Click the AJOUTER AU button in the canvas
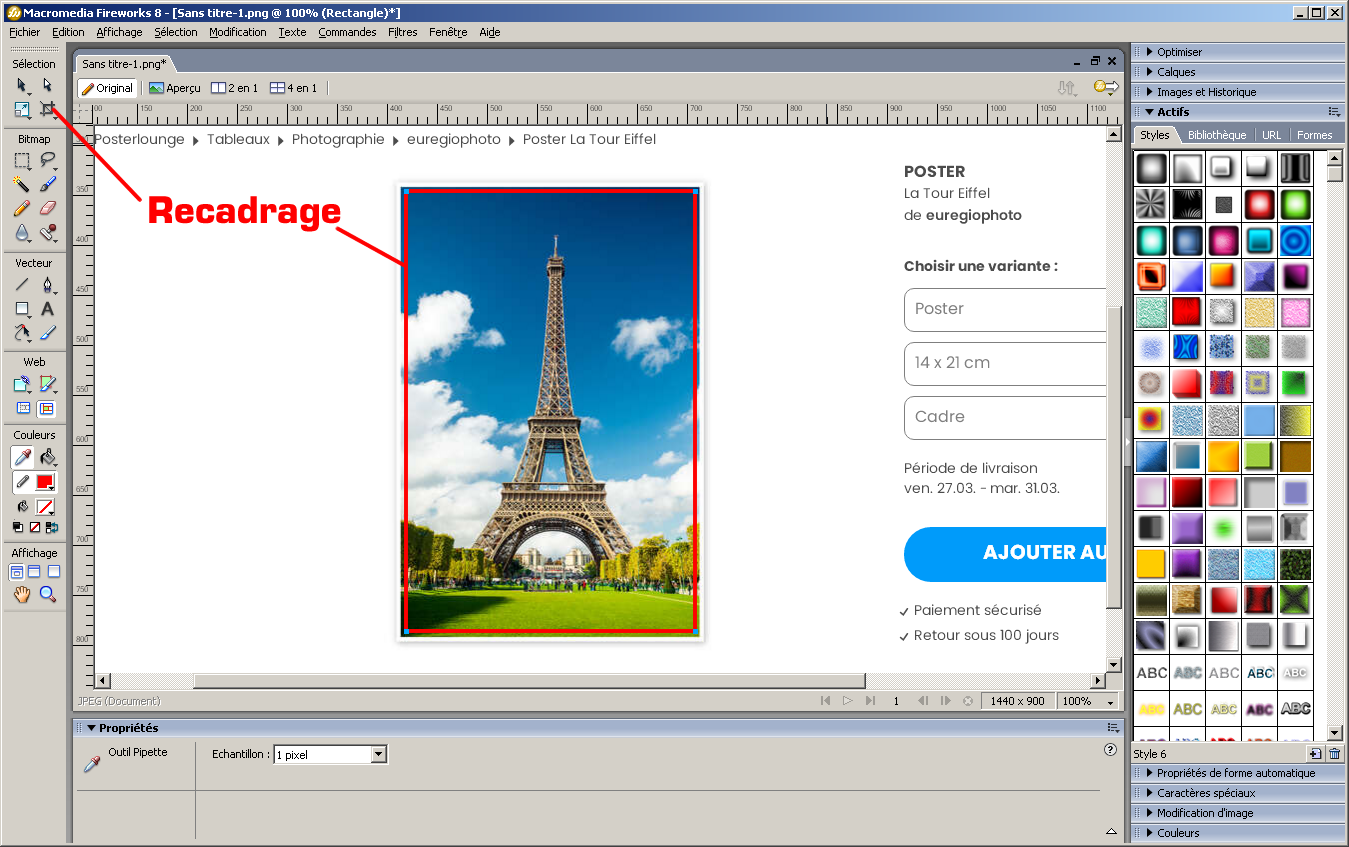This screenshot has height=847, width=1349. pyautogui.click(x=1005, y=553)
